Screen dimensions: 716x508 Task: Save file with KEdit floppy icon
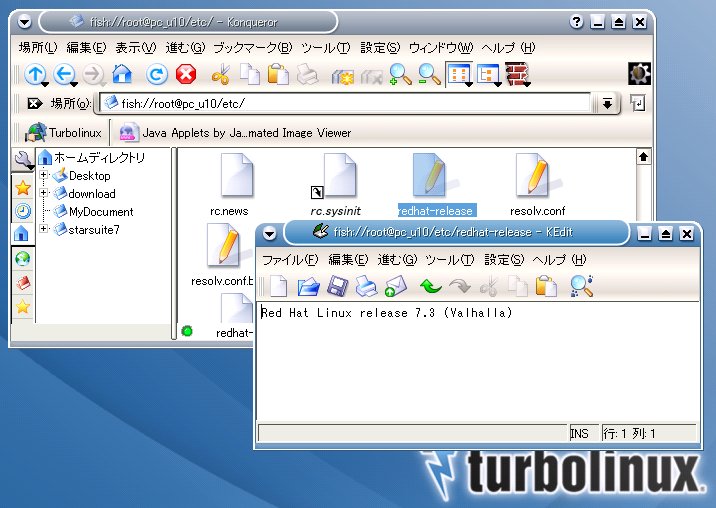pyautogui.click(x=337, y=286)
